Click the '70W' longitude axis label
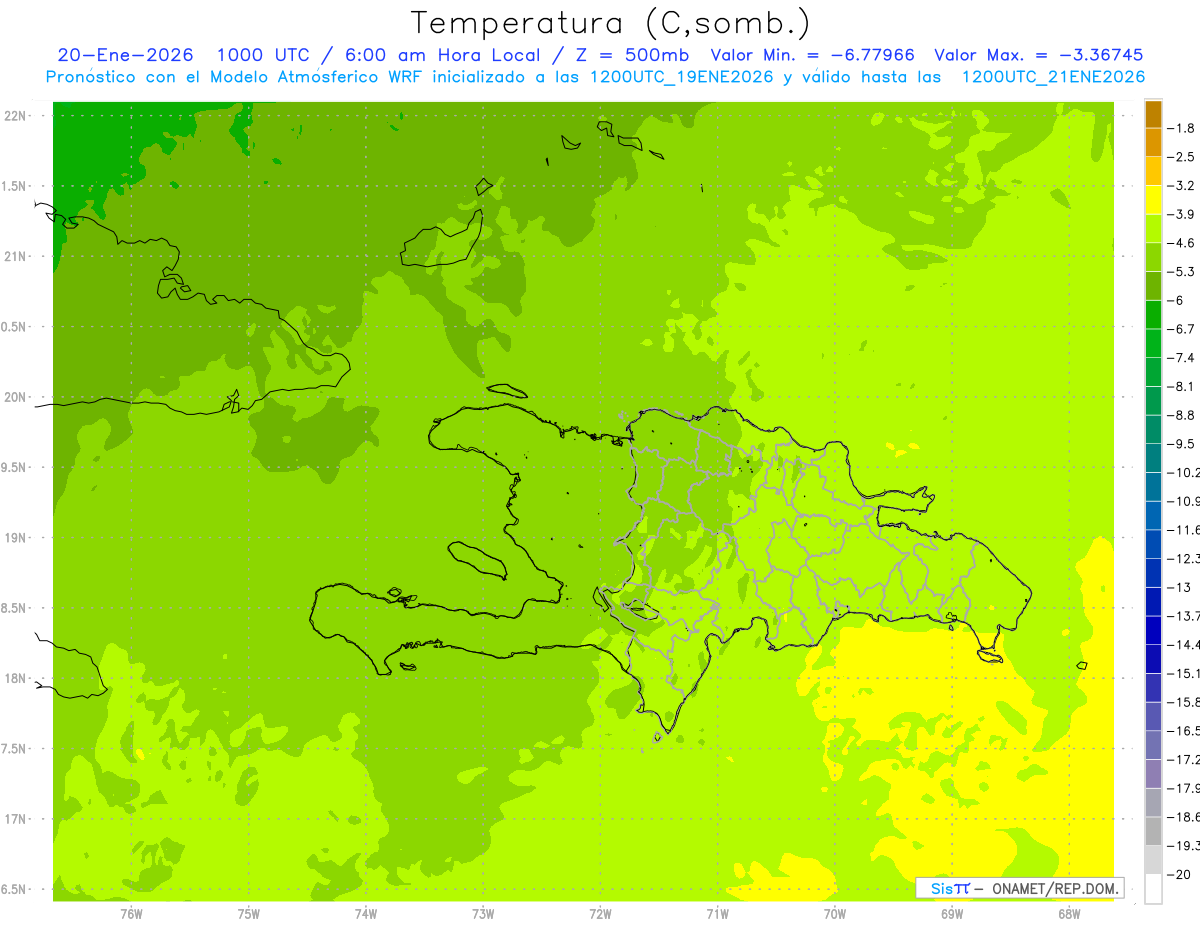This screenshot has height=927, width=1200. click(x=835, y=913)
